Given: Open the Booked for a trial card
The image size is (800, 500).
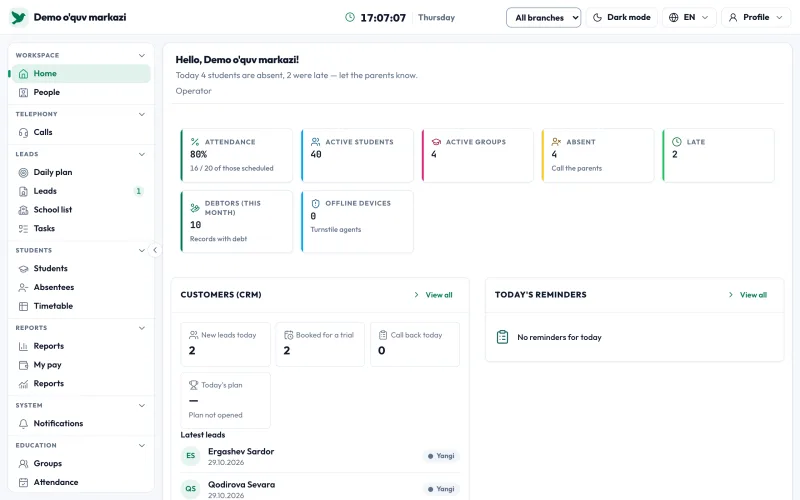Looking at the screenshot, I should pyautogui.click(x=320, y=344).
